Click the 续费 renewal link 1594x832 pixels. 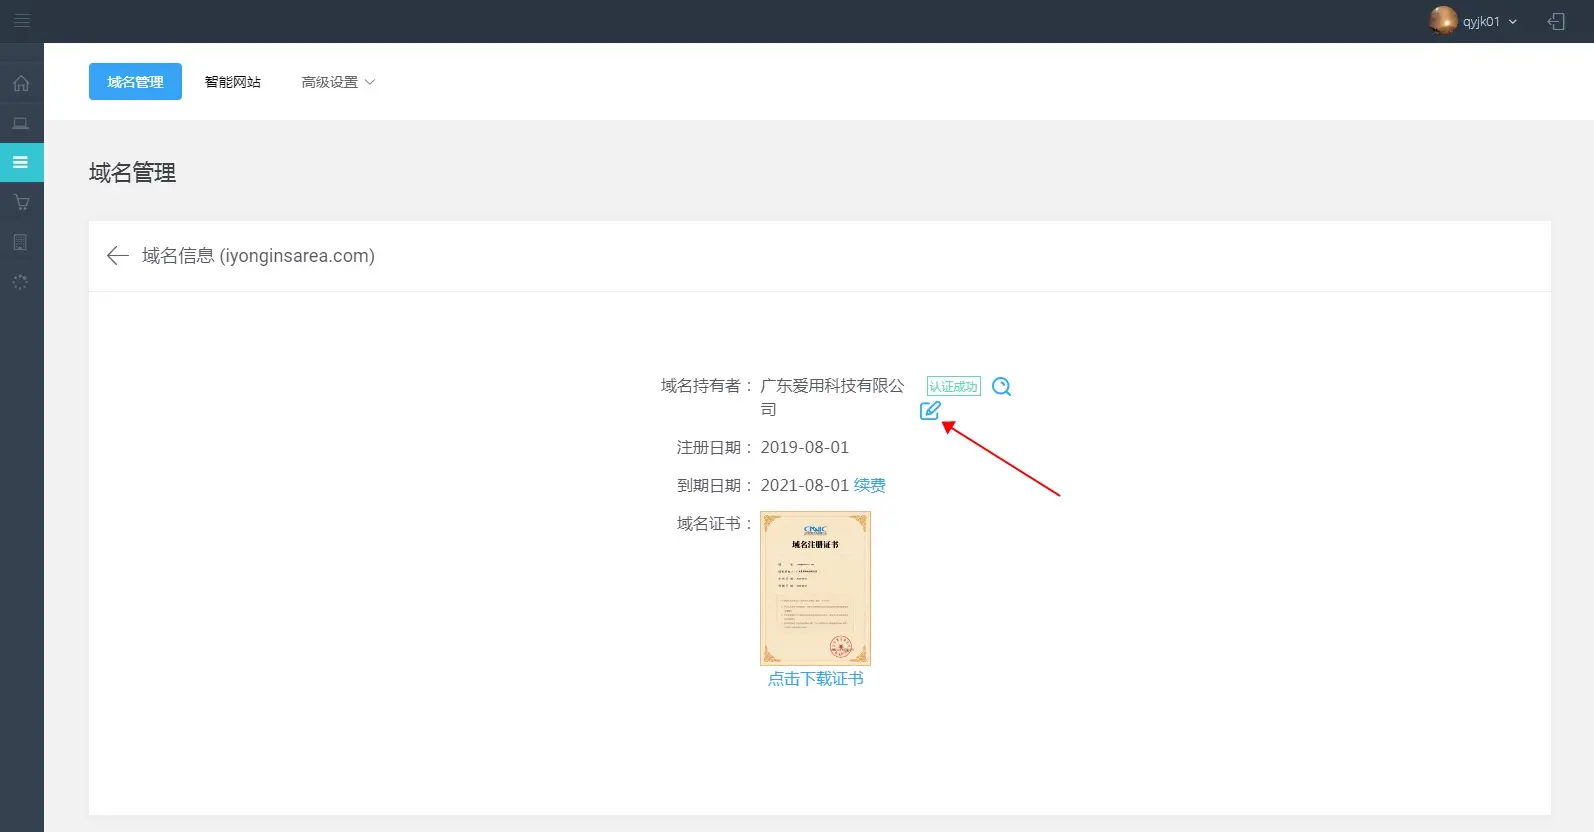tap(869, 486)
